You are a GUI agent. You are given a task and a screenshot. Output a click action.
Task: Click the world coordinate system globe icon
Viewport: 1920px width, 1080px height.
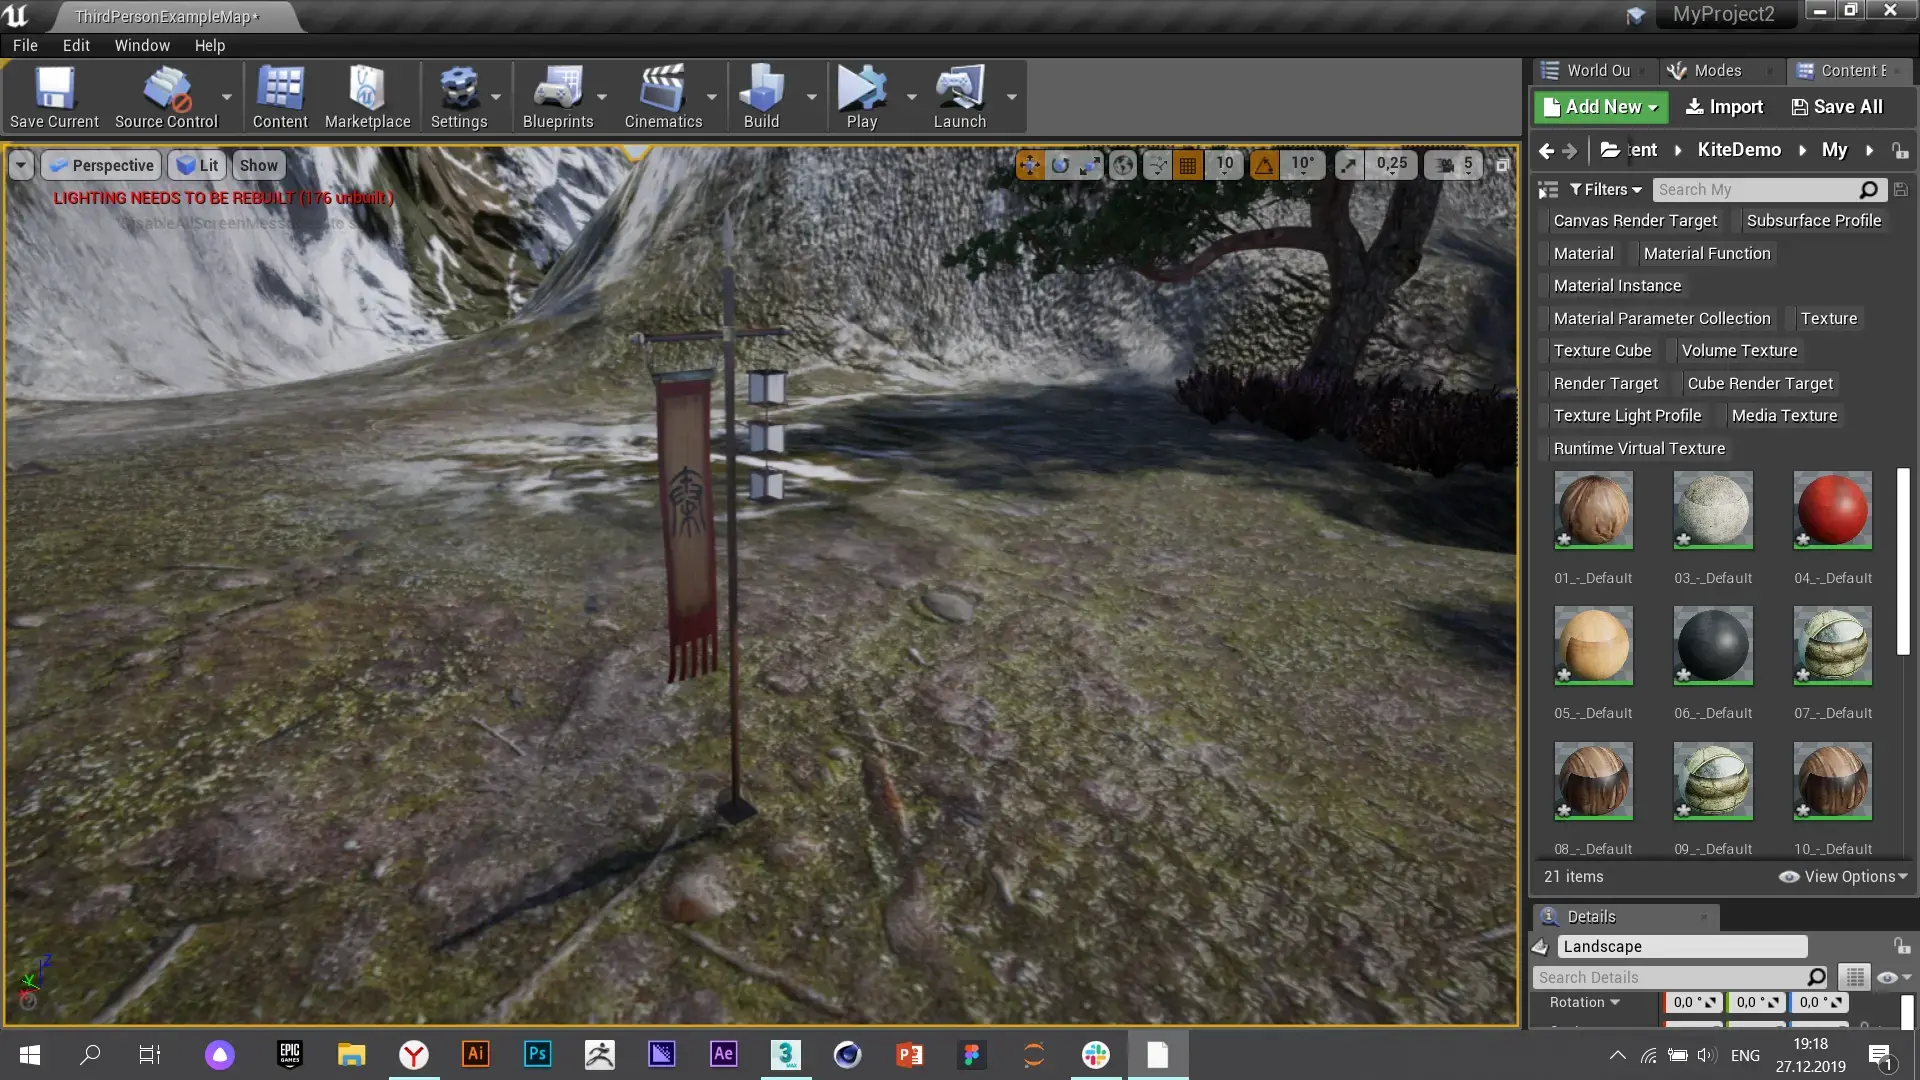pos(1123,165)
